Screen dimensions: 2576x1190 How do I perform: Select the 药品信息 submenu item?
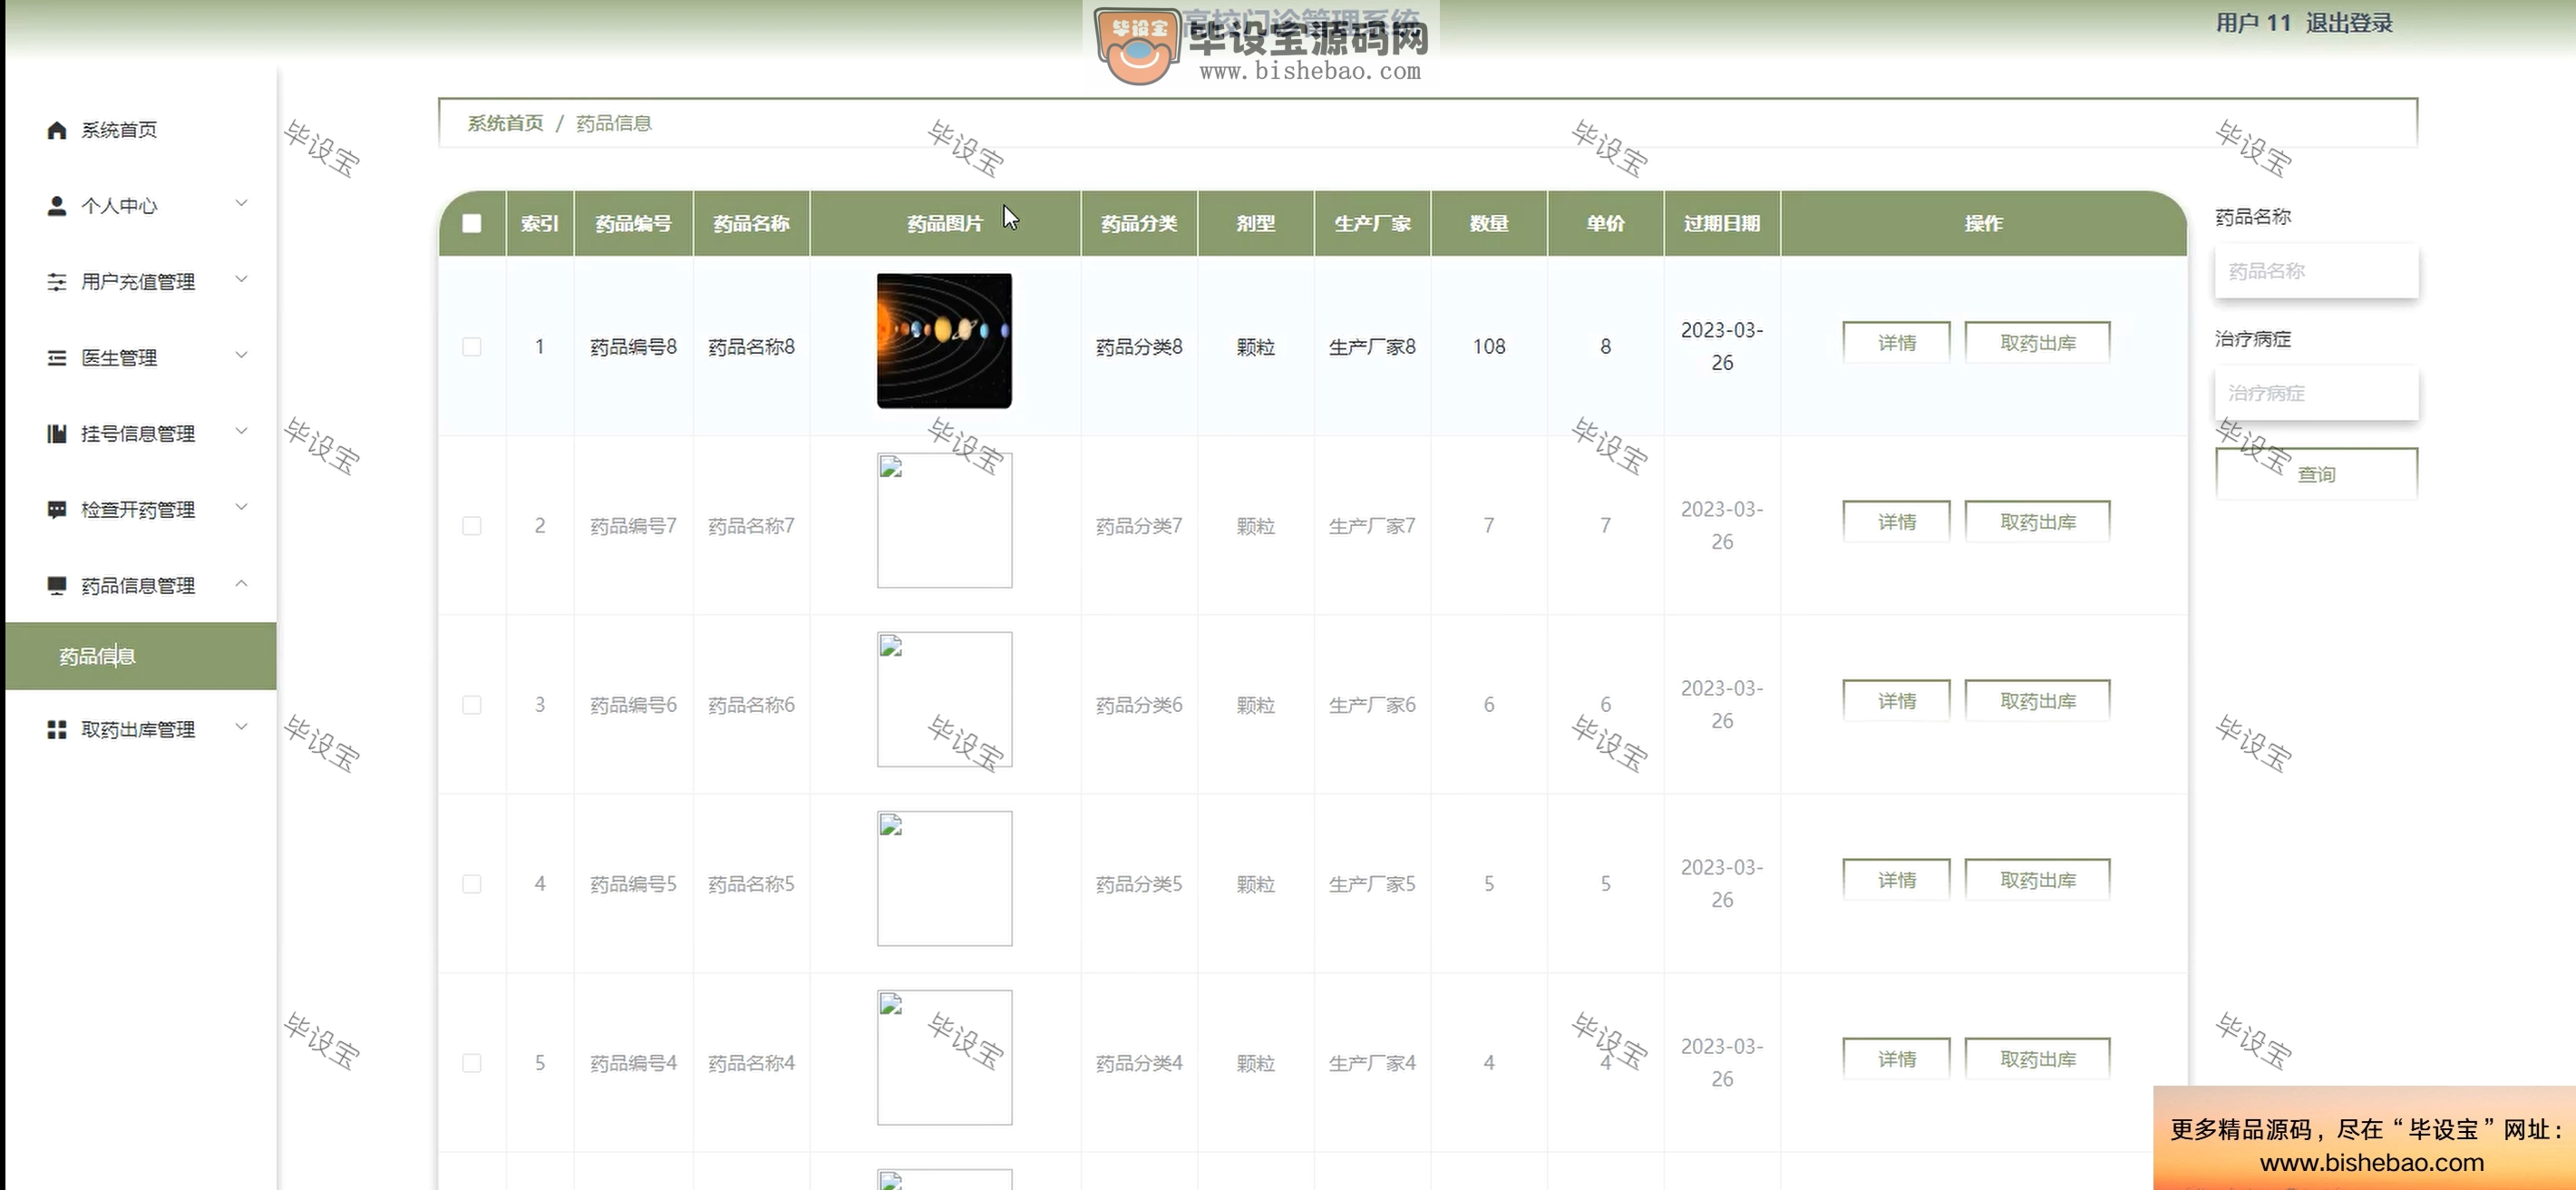141,656
